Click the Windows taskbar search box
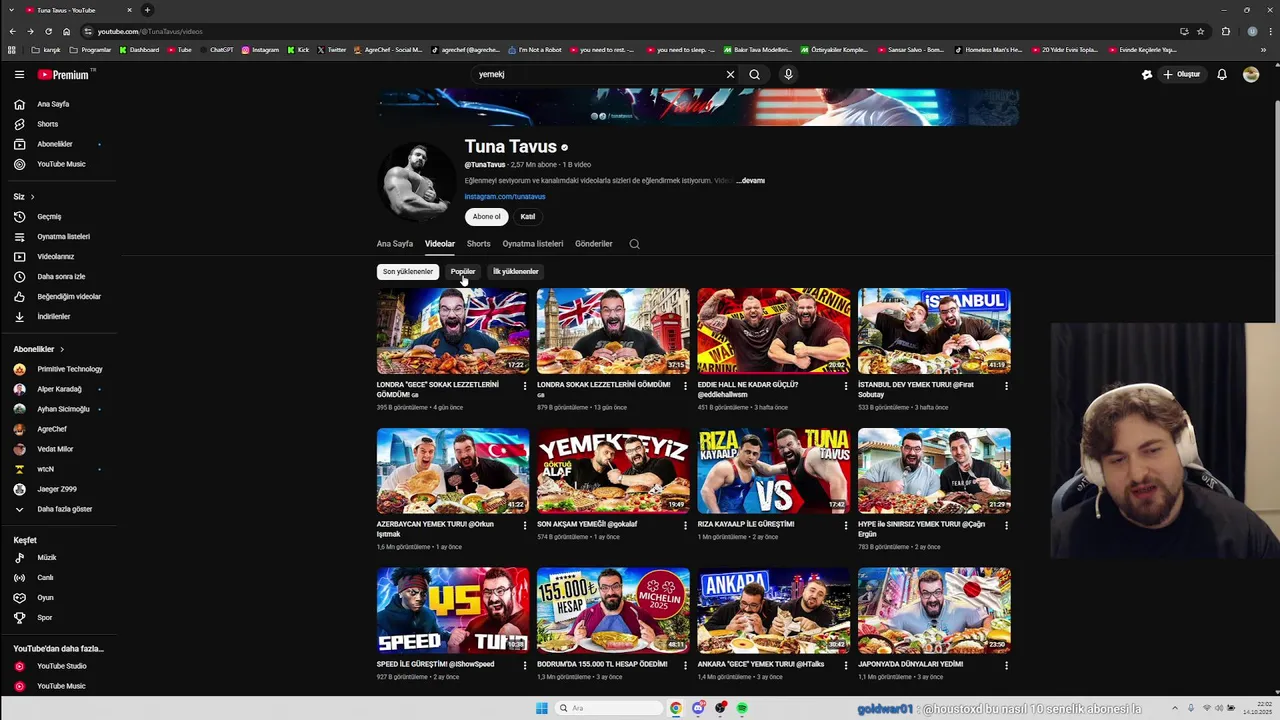 [x=611, y=708]
